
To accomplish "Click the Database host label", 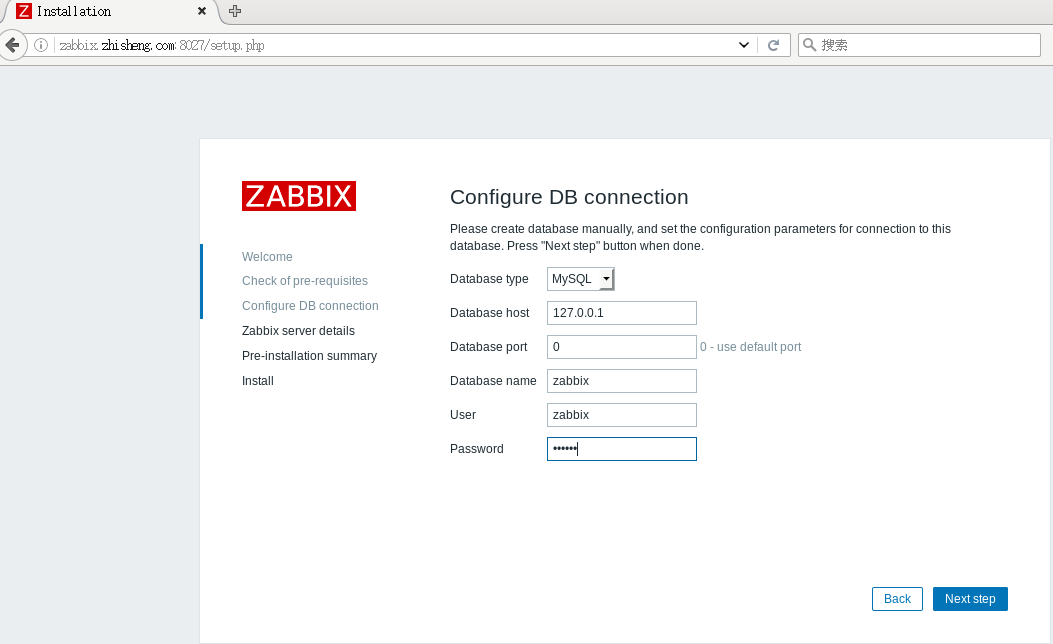I will click(x=490, y=313).
